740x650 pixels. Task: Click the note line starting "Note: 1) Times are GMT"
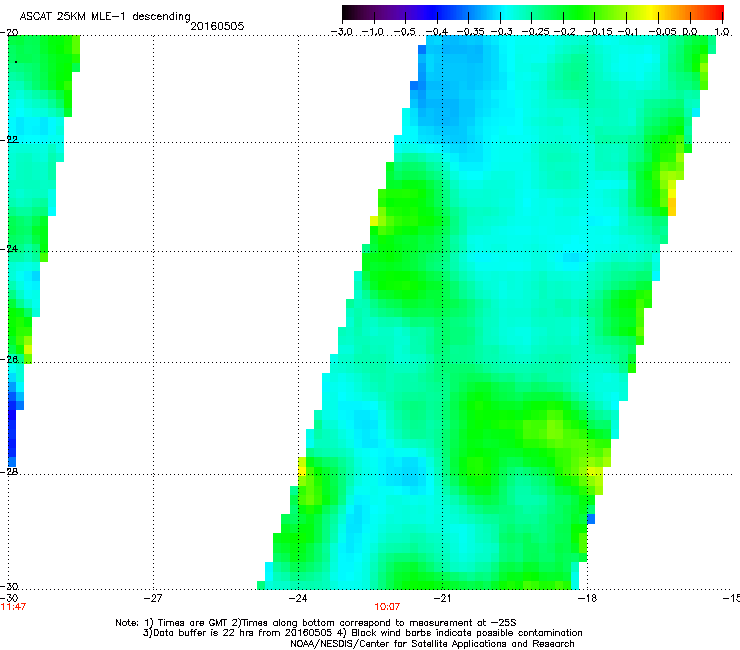coord(316,623)
